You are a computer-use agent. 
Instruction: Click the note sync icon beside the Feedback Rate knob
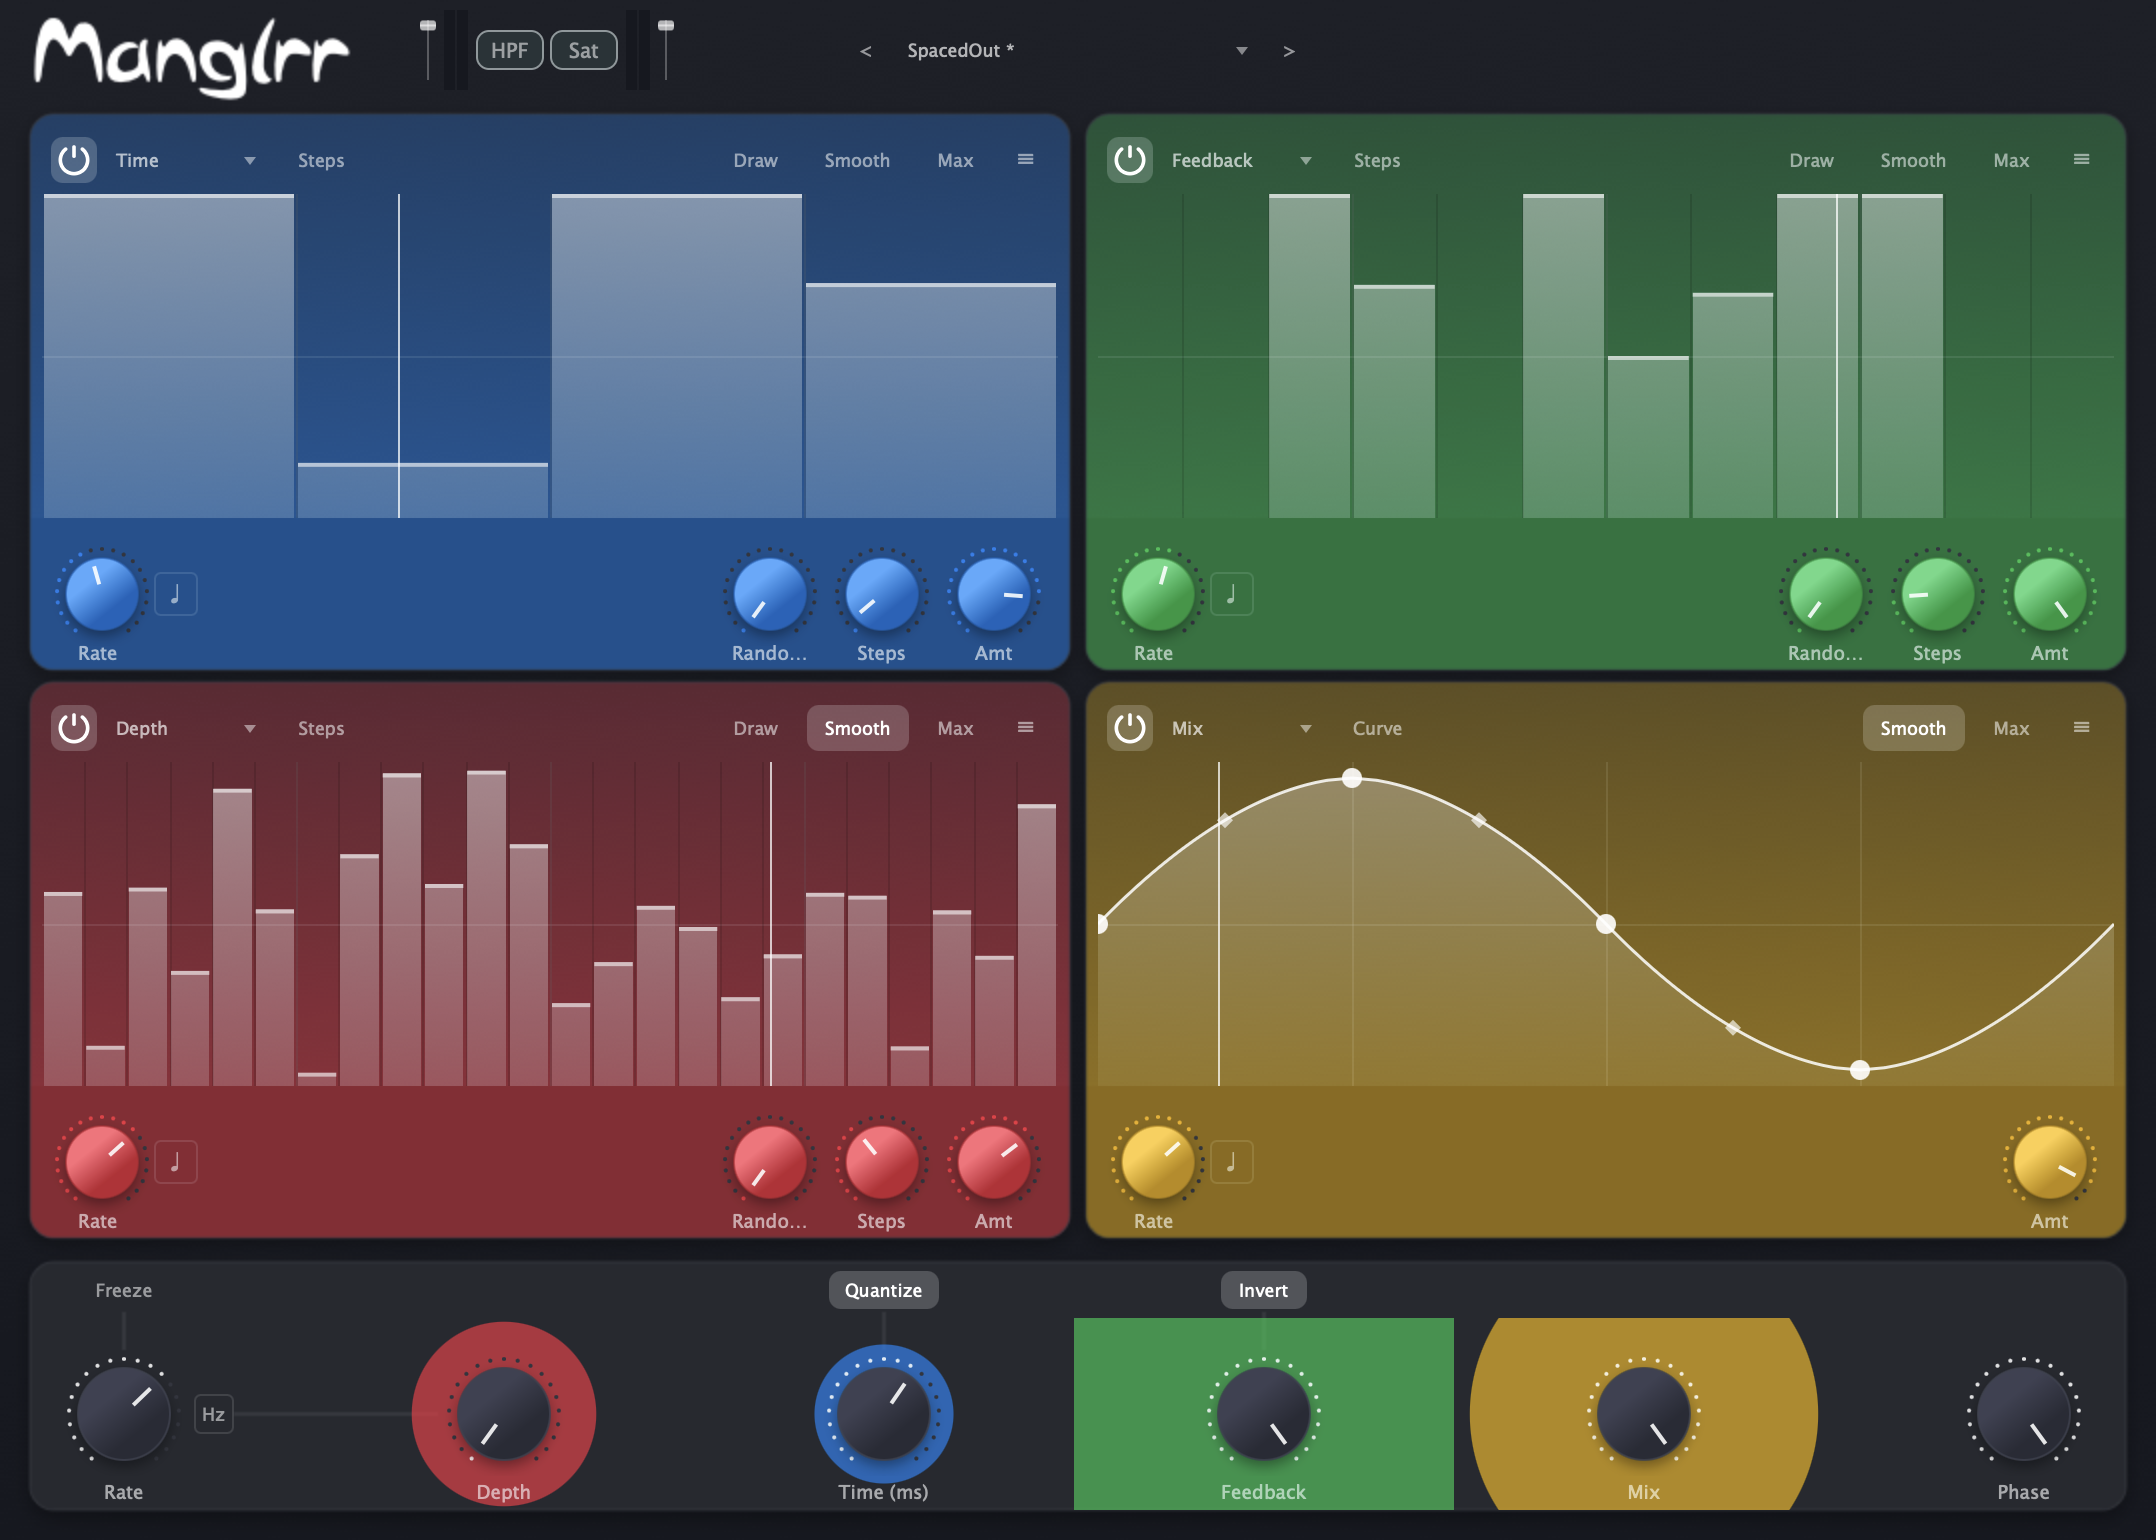coord(1232,593)
